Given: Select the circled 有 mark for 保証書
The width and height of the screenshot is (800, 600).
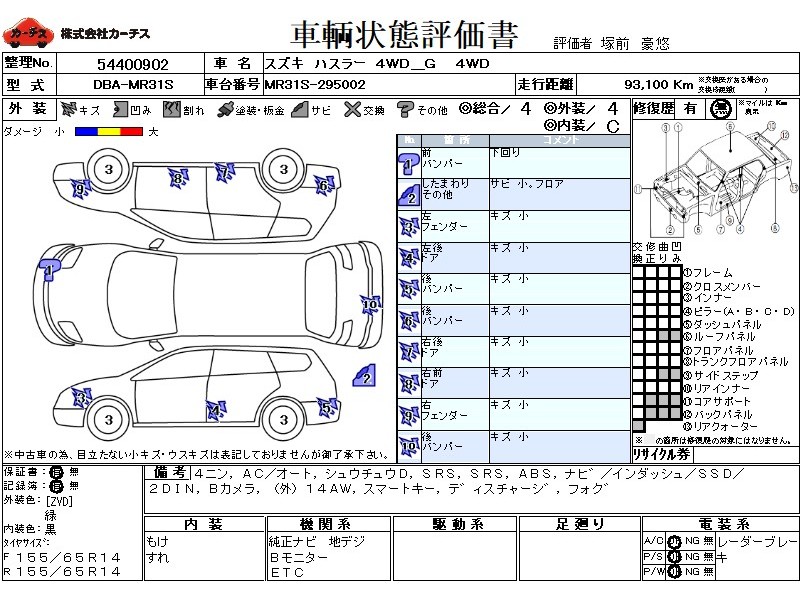Looking at the screenshot, I should pos(56,472).
